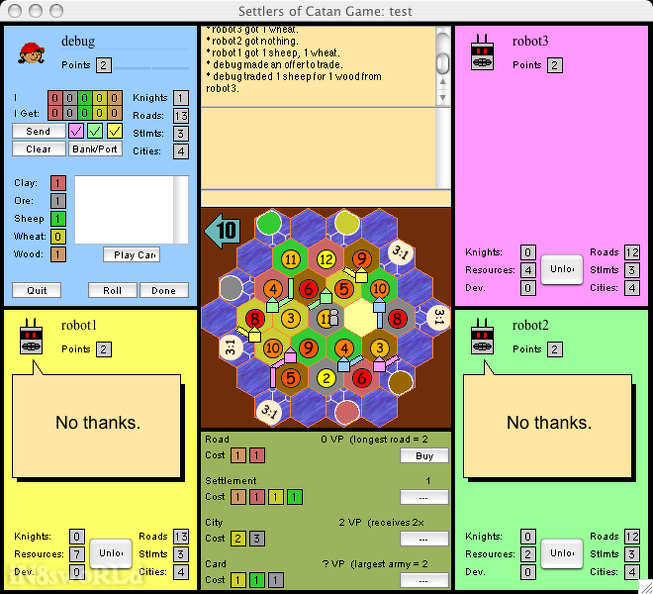The image size is (653, 594).
Task: Click the Send trade offer button
Action: [38, 131]
